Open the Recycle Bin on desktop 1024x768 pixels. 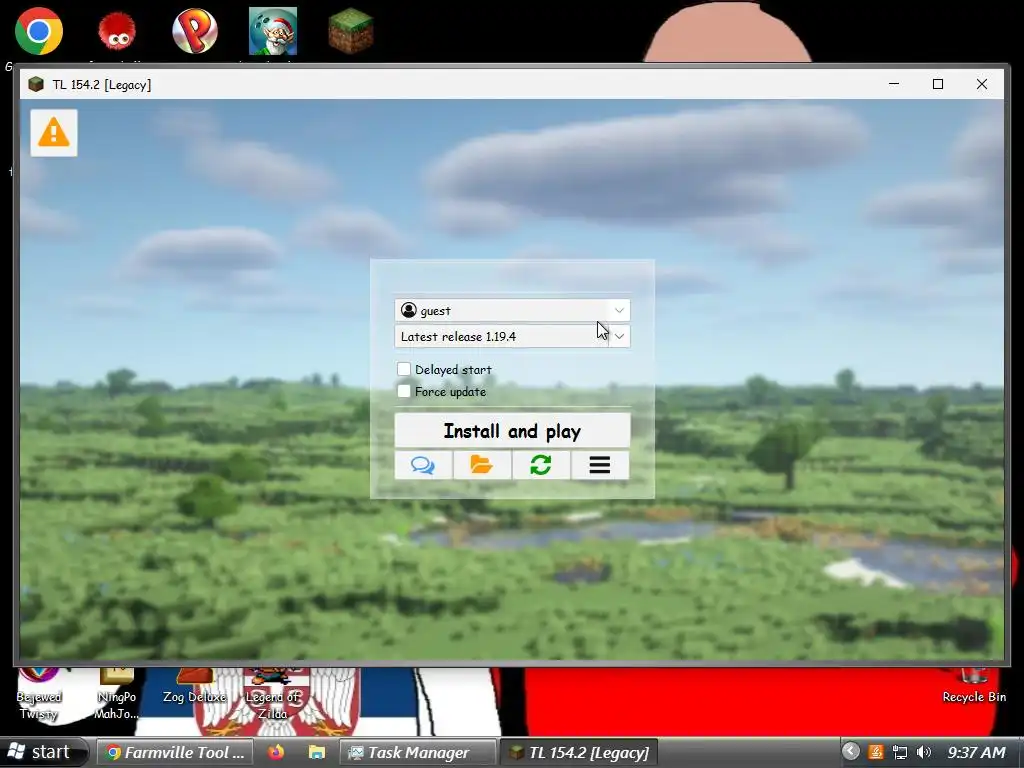click(x=974, y=685)
